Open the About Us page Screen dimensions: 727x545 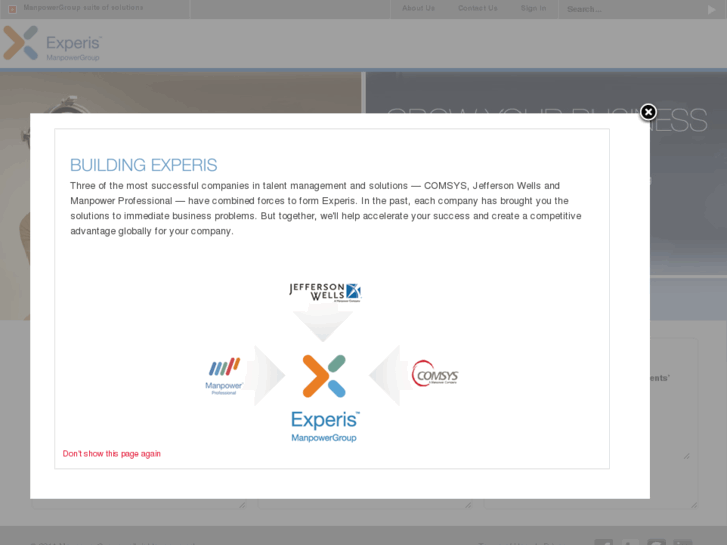[418, 8]
